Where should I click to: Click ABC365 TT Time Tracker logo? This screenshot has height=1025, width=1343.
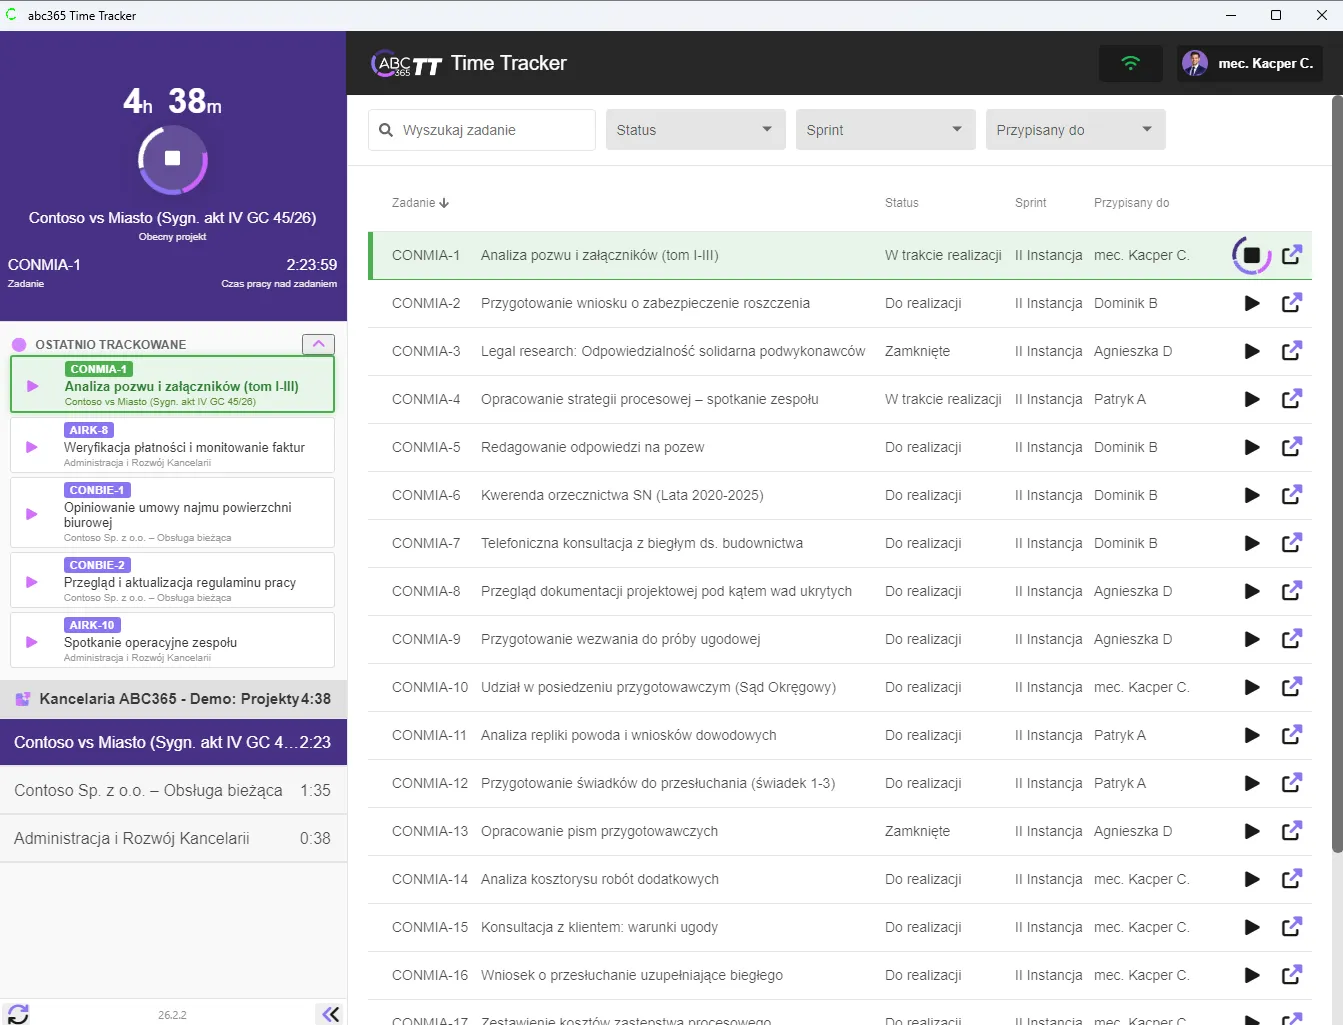tap(469, 63)
